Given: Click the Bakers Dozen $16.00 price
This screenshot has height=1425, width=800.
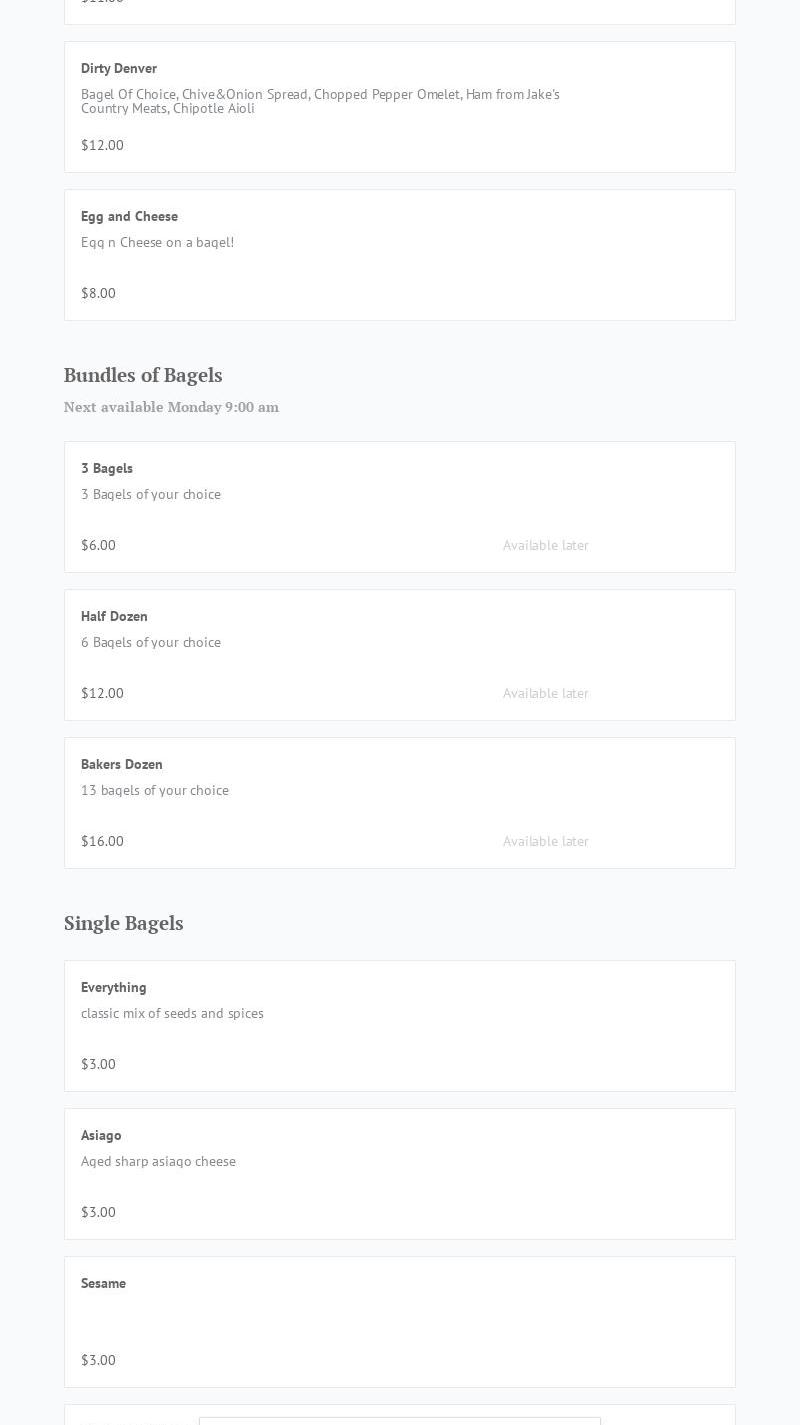Looking at the screenshot, I should pos(102,841).
